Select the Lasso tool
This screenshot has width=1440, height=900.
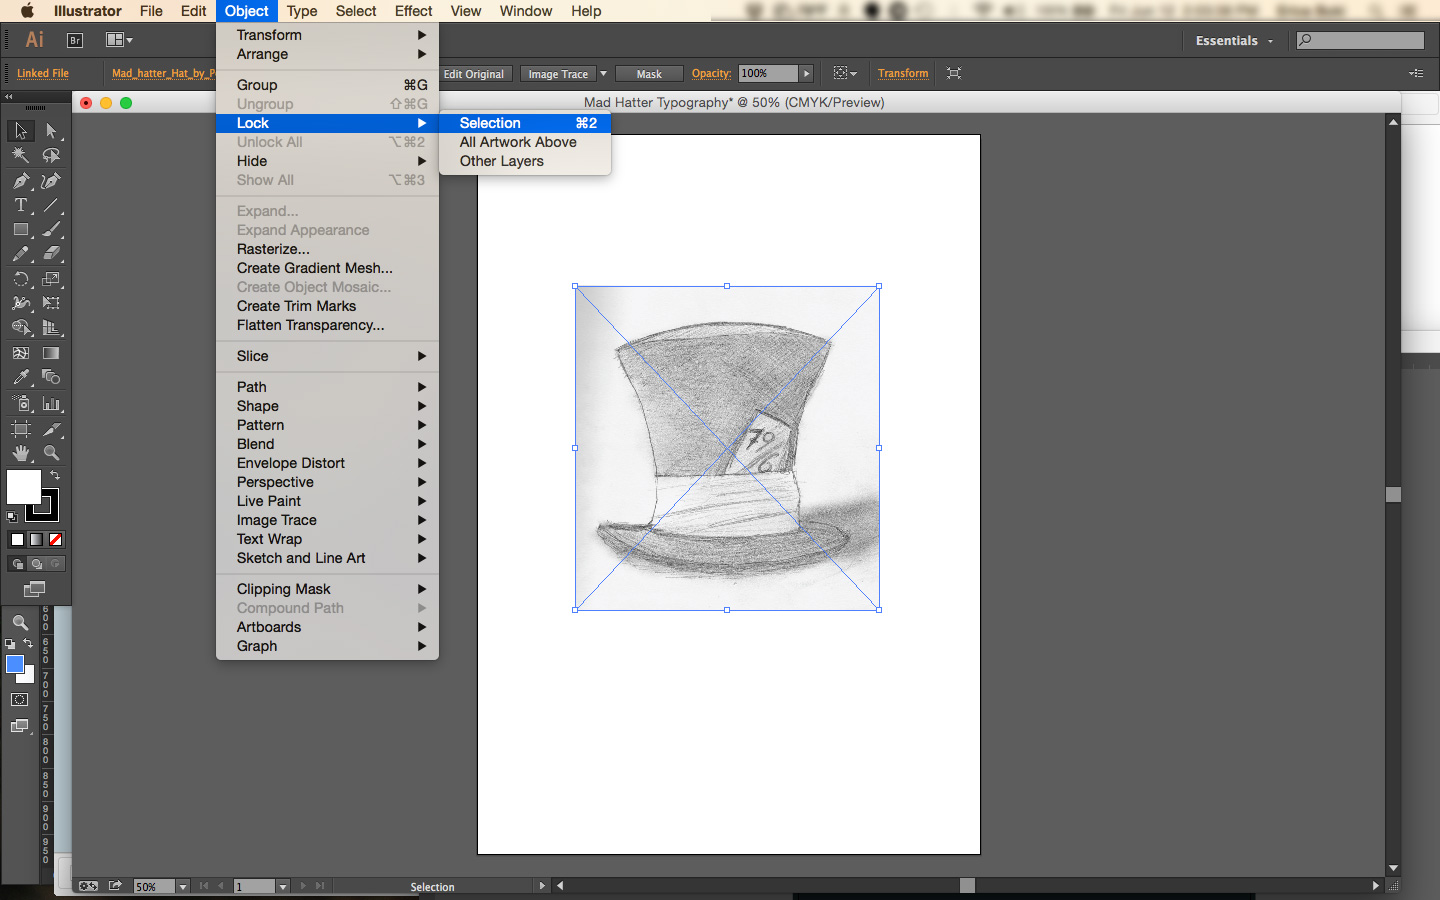pos(51,155)
